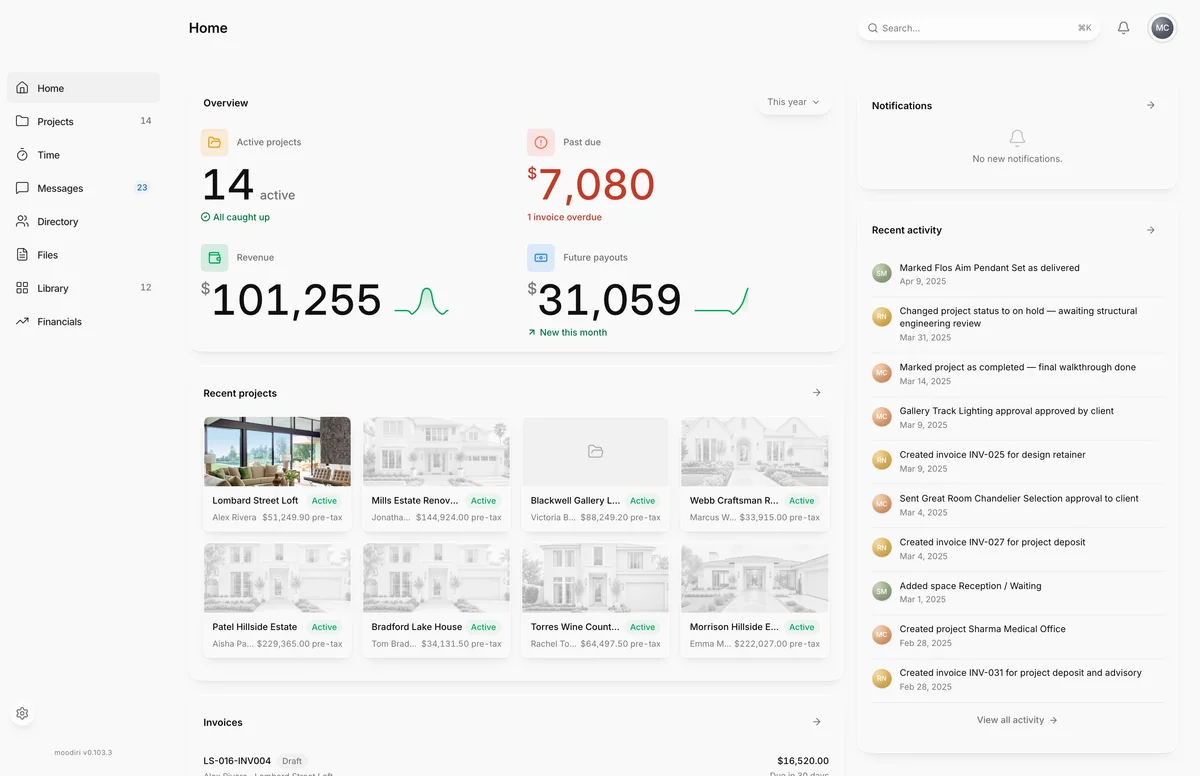Image resolution: width=1200 pixels, height=776 pixels.
Task: Open the MC user avatar menu
Action: pyautogui.click(x=1162, y=28)
